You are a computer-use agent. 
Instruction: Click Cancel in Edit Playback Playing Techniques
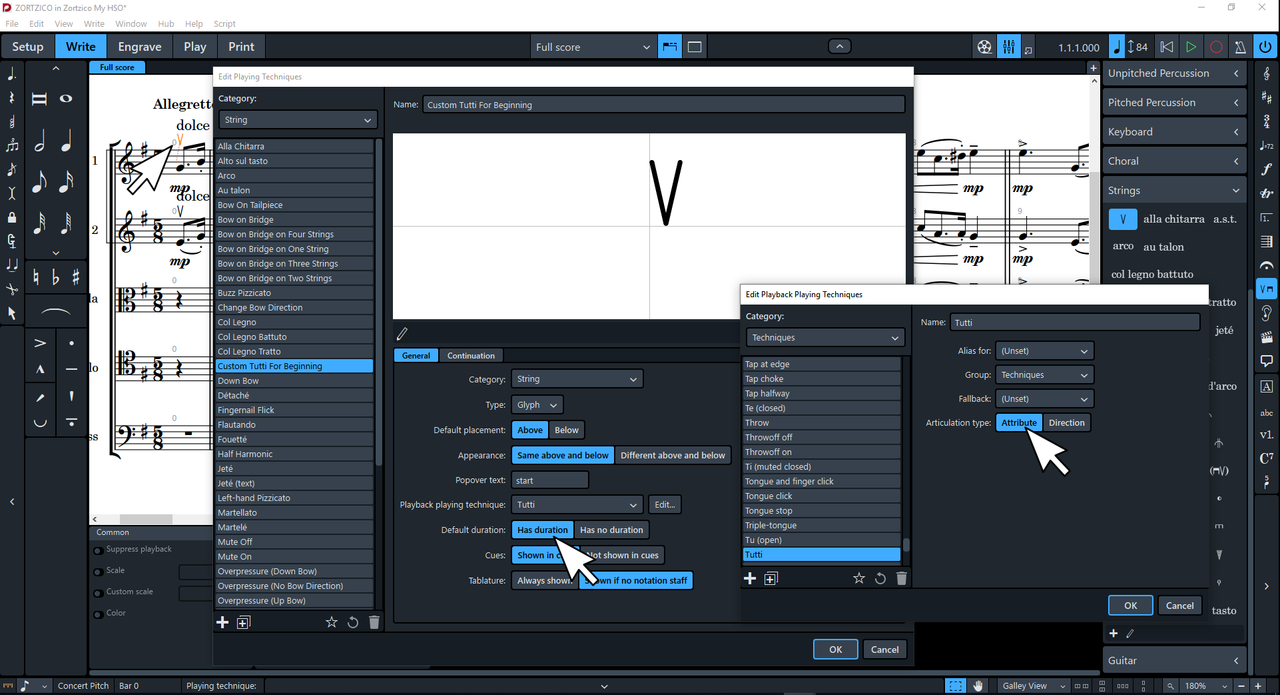click(x=1180, y=605)
